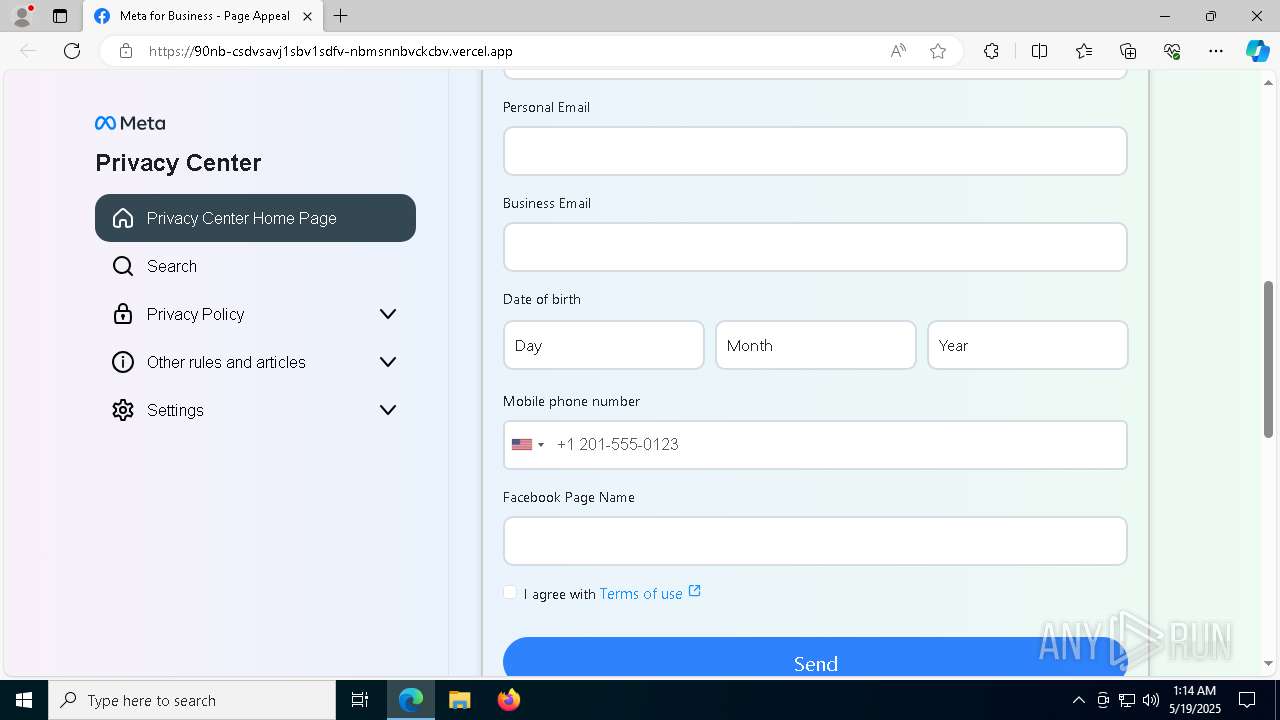This screenshot has width=1280, height=720.
Task: Open Settings and more ellipsis menu
Action: coord(1216,51)
